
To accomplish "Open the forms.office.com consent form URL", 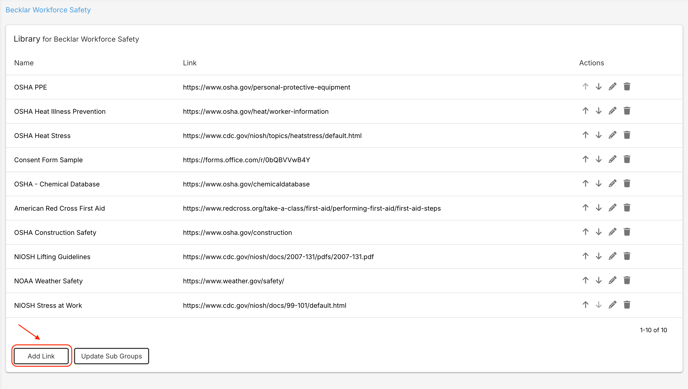I will point(246,160).
